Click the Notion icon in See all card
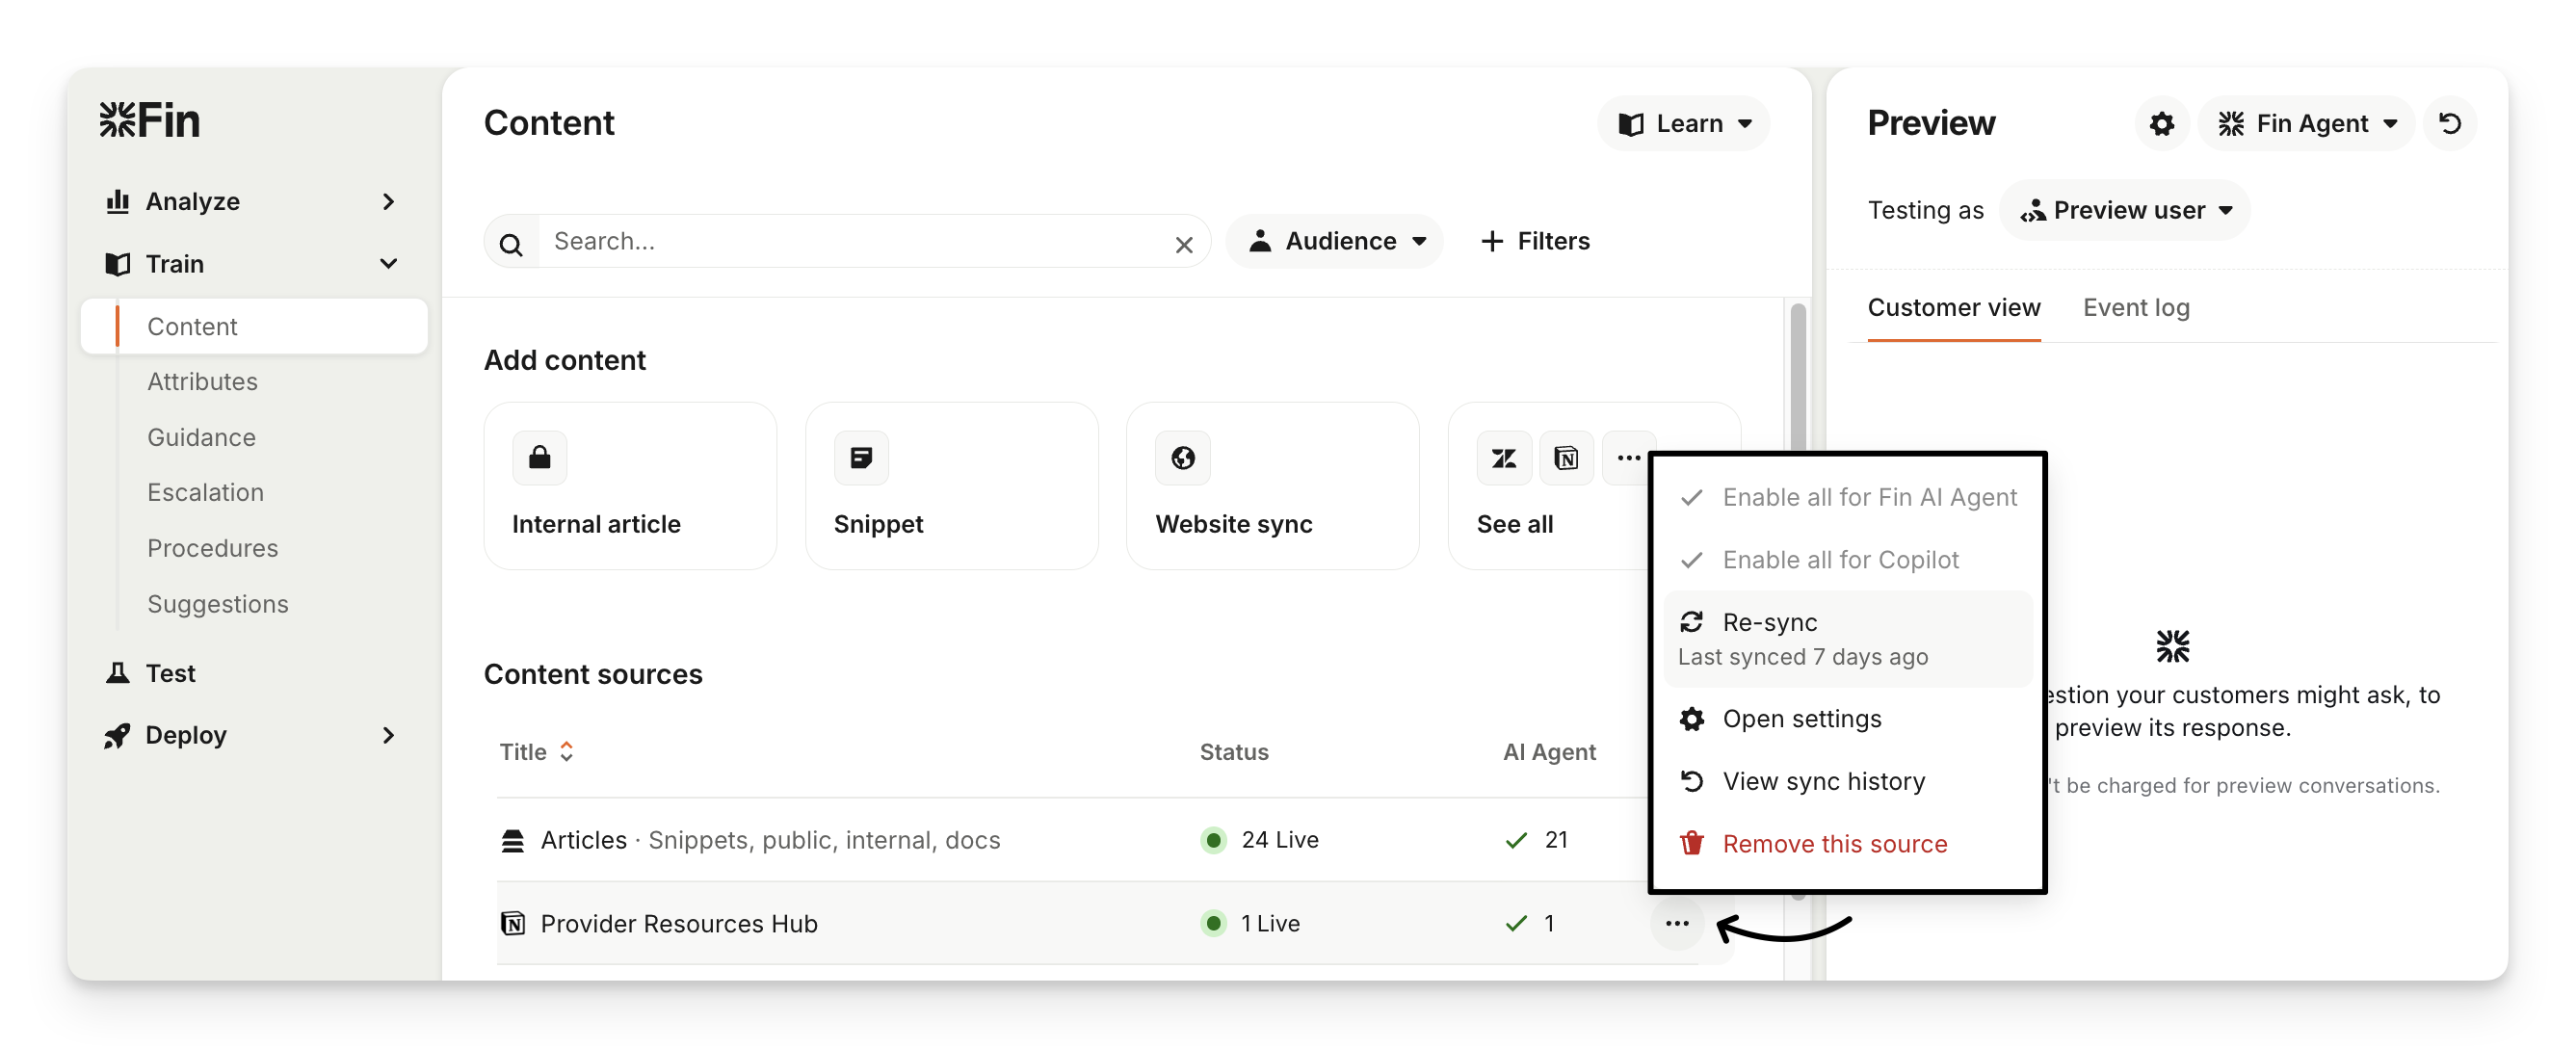The height and width of the screenshot is (1048, 2576). pos(1565,458)
